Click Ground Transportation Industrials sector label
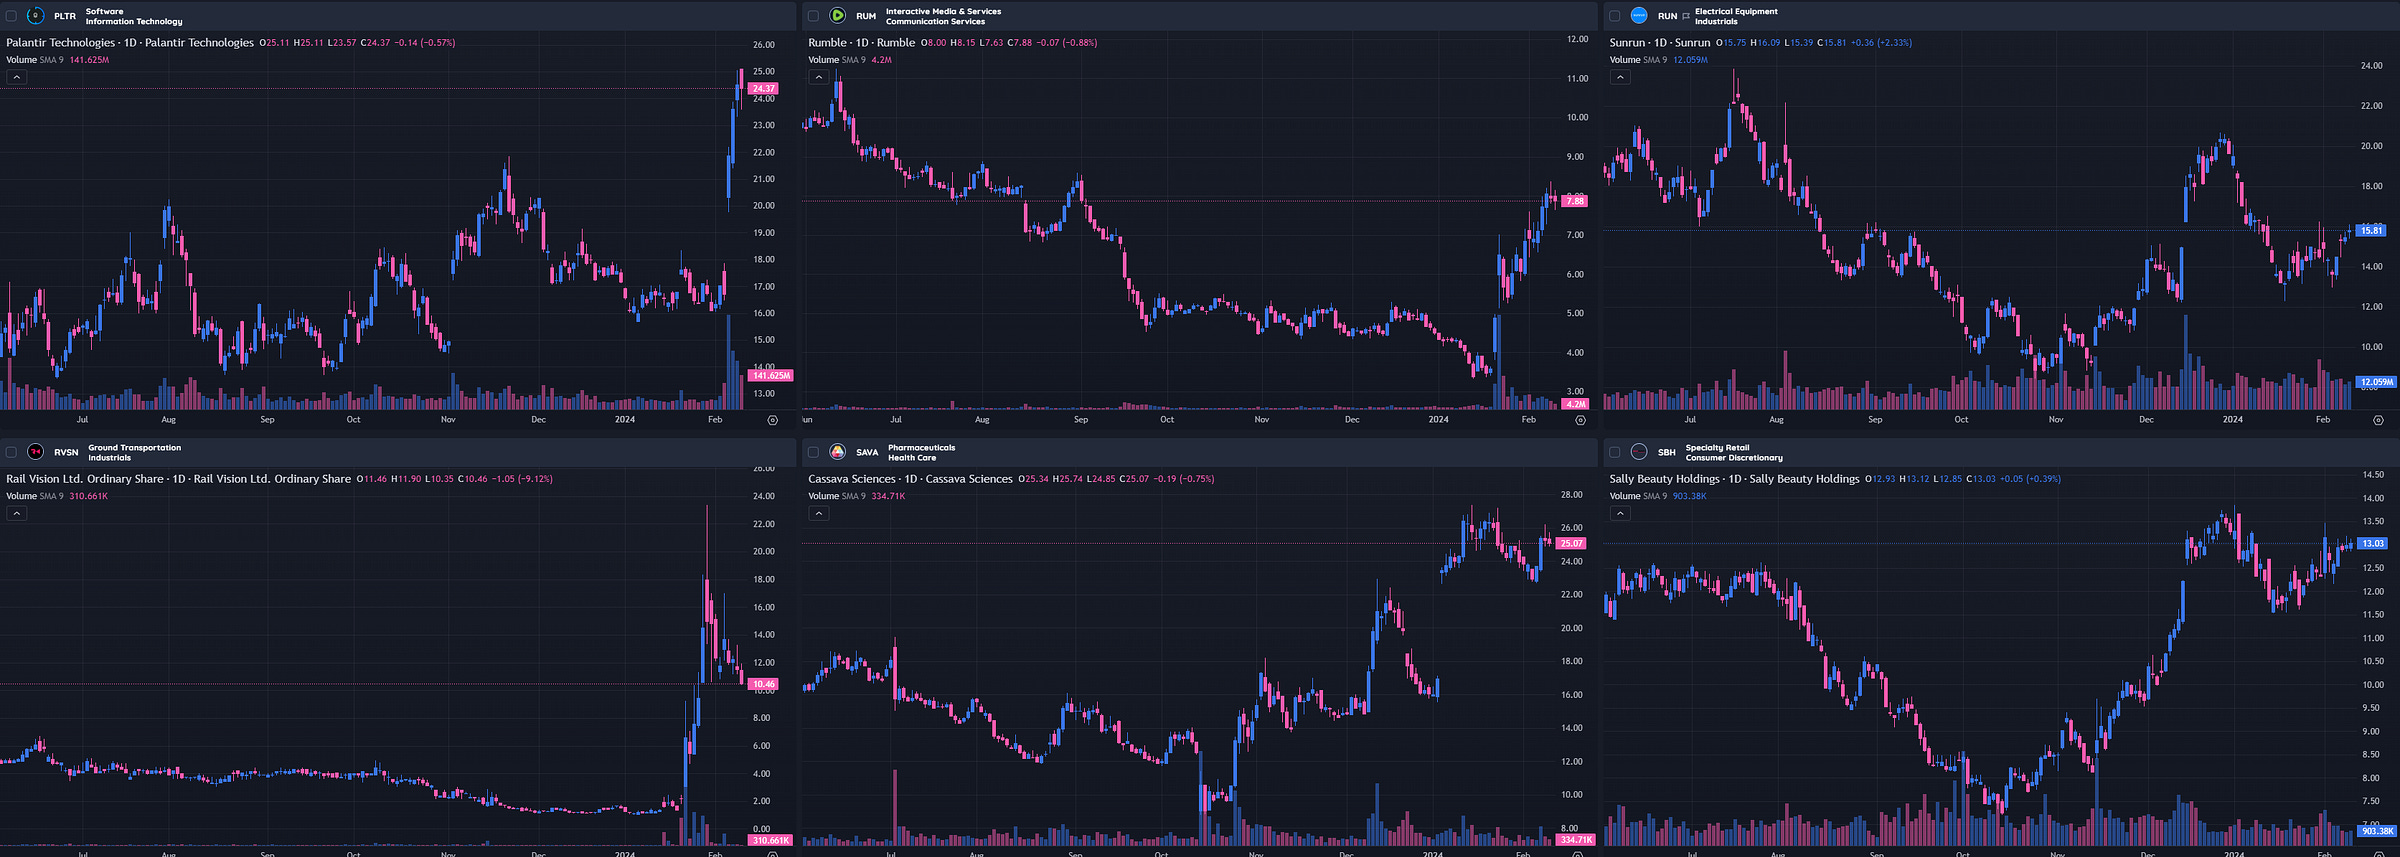 point(135,452)
